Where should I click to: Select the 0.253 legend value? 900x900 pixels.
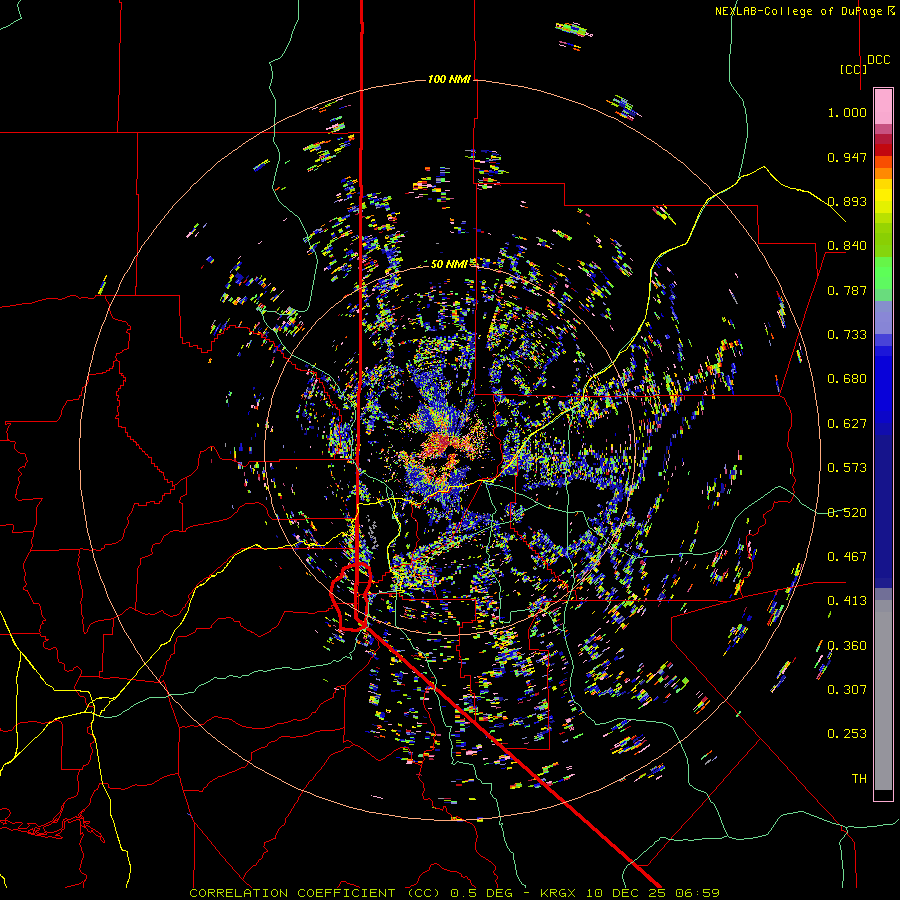coord(847,734)
